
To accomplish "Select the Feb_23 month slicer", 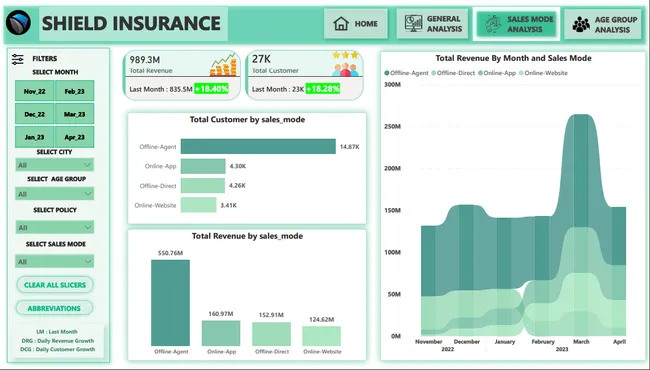I will 75,91.
